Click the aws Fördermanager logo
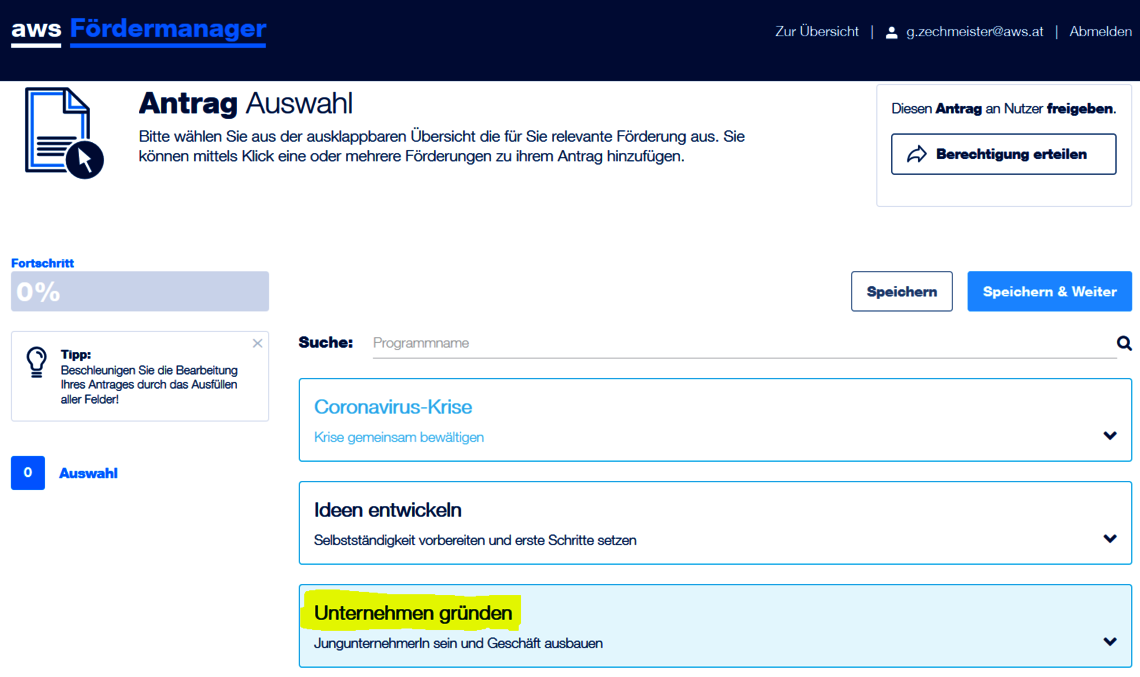Image resolution: width=1140 pixels, height=677 pixels. click(139, 31)
